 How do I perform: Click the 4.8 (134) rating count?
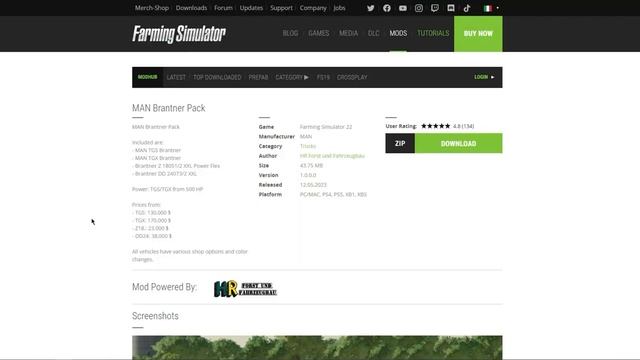coord(464,126)
